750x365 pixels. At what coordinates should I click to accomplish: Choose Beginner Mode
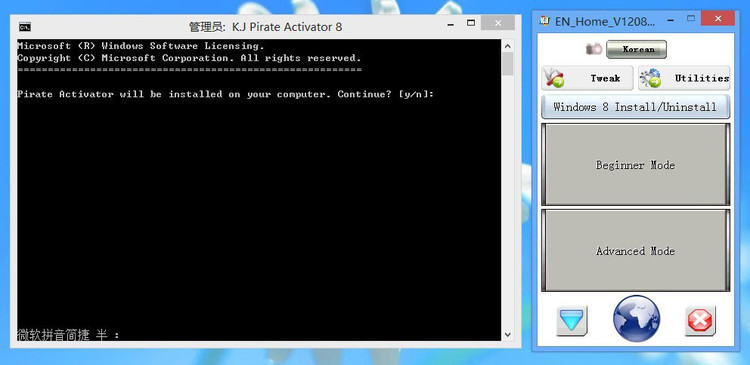(636, 165)
